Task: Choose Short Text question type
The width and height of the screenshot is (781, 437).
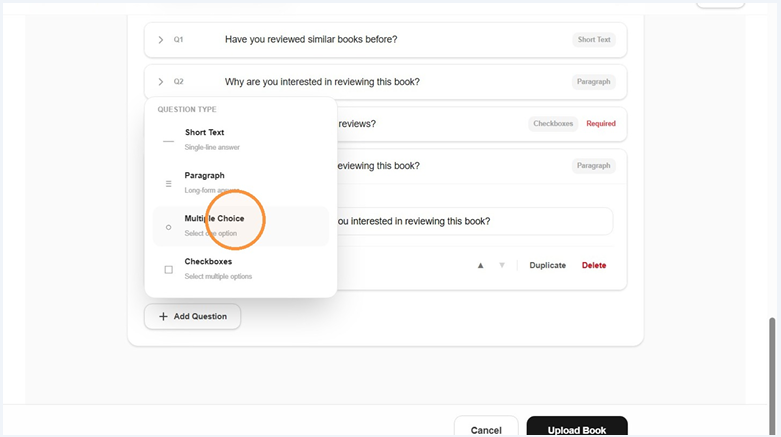Action: point(241,140)
